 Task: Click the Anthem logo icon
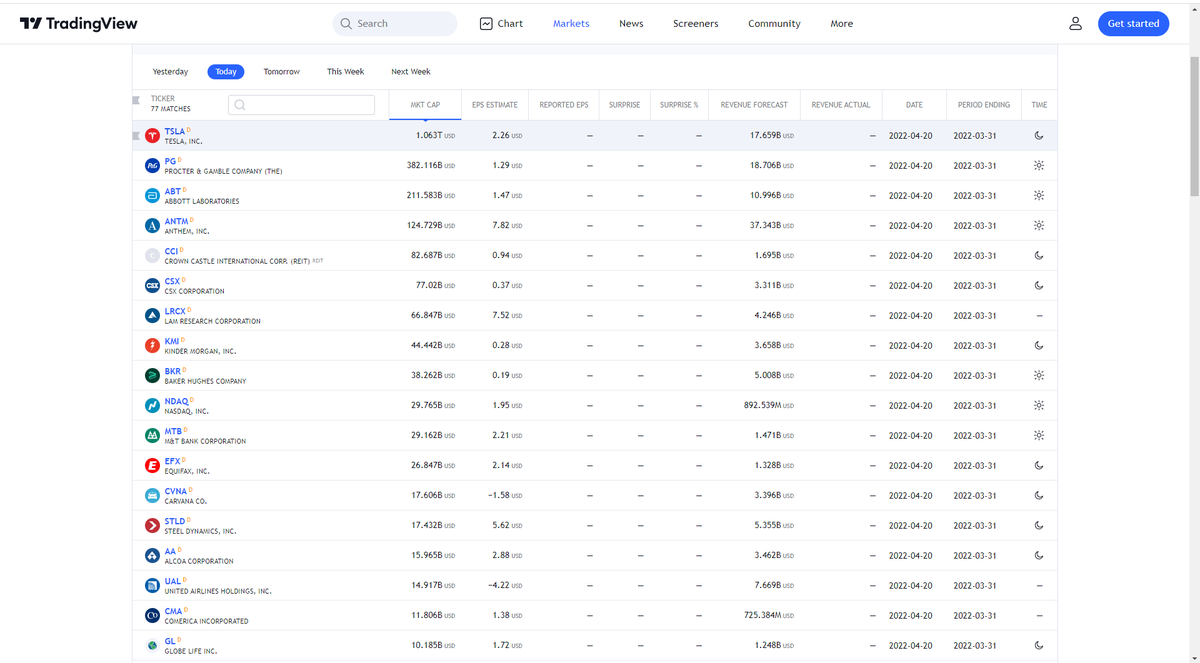tap(152, 225)
